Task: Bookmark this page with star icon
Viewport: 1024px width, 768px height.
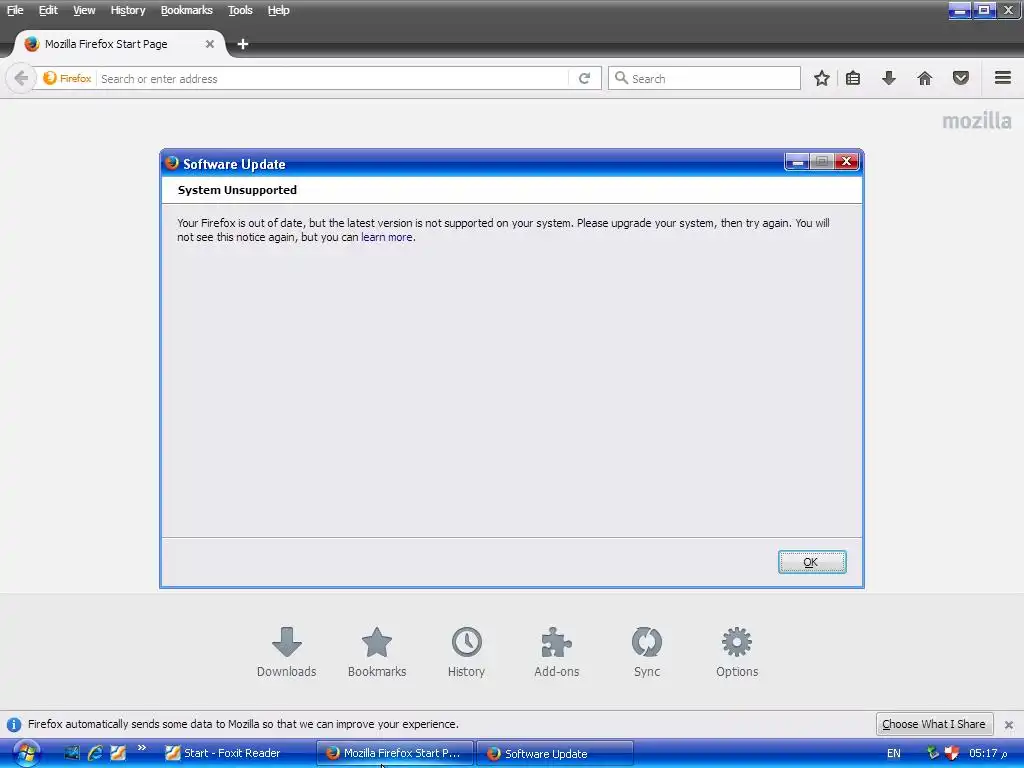Action: click(x=822, y=78)
